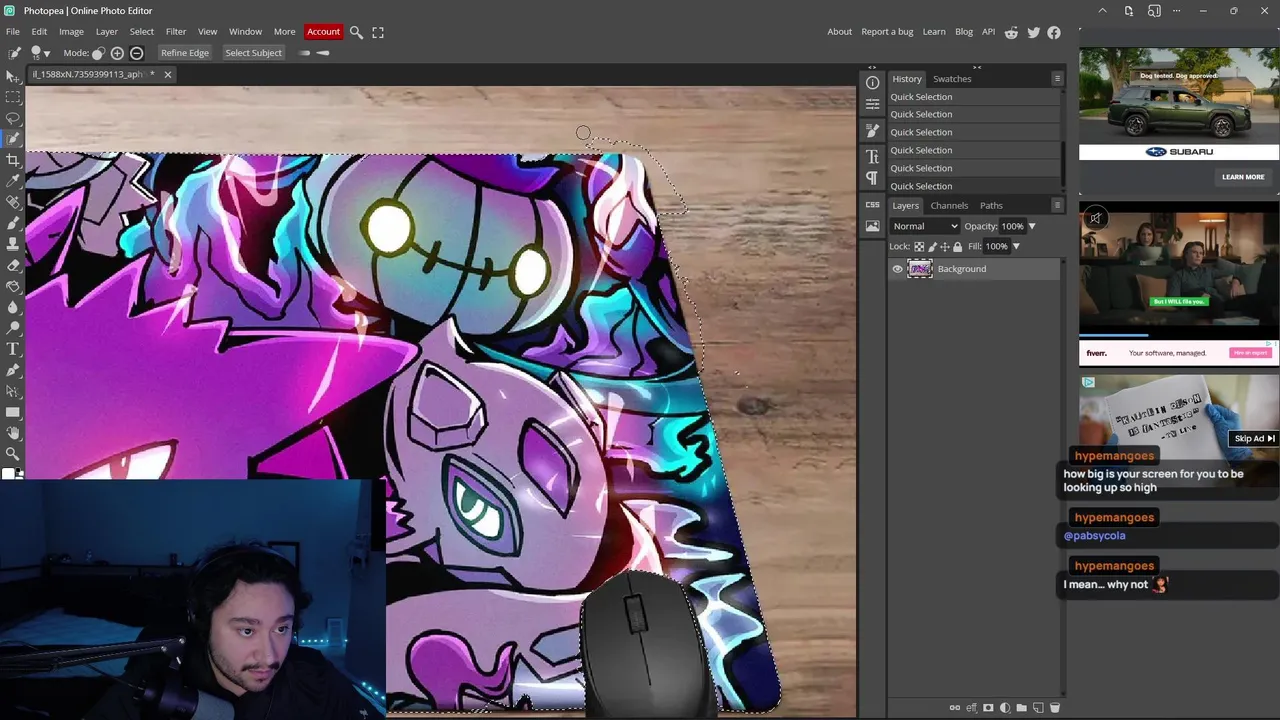Screen dimensions: 1280x720
Task: Select the Lasso tool
Action: tap(12, 118)
